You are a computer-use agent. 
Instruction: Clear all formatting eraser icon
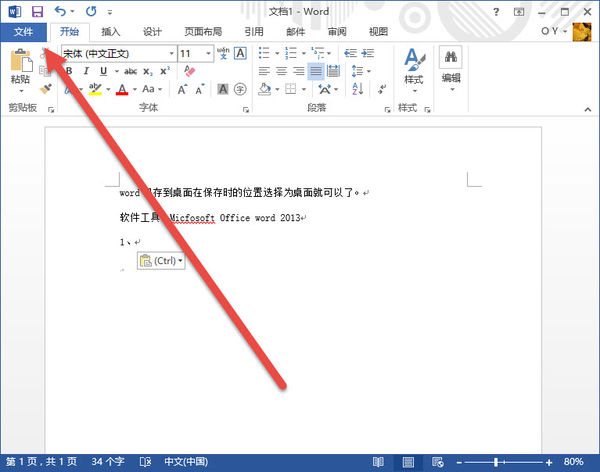[189, 71]
